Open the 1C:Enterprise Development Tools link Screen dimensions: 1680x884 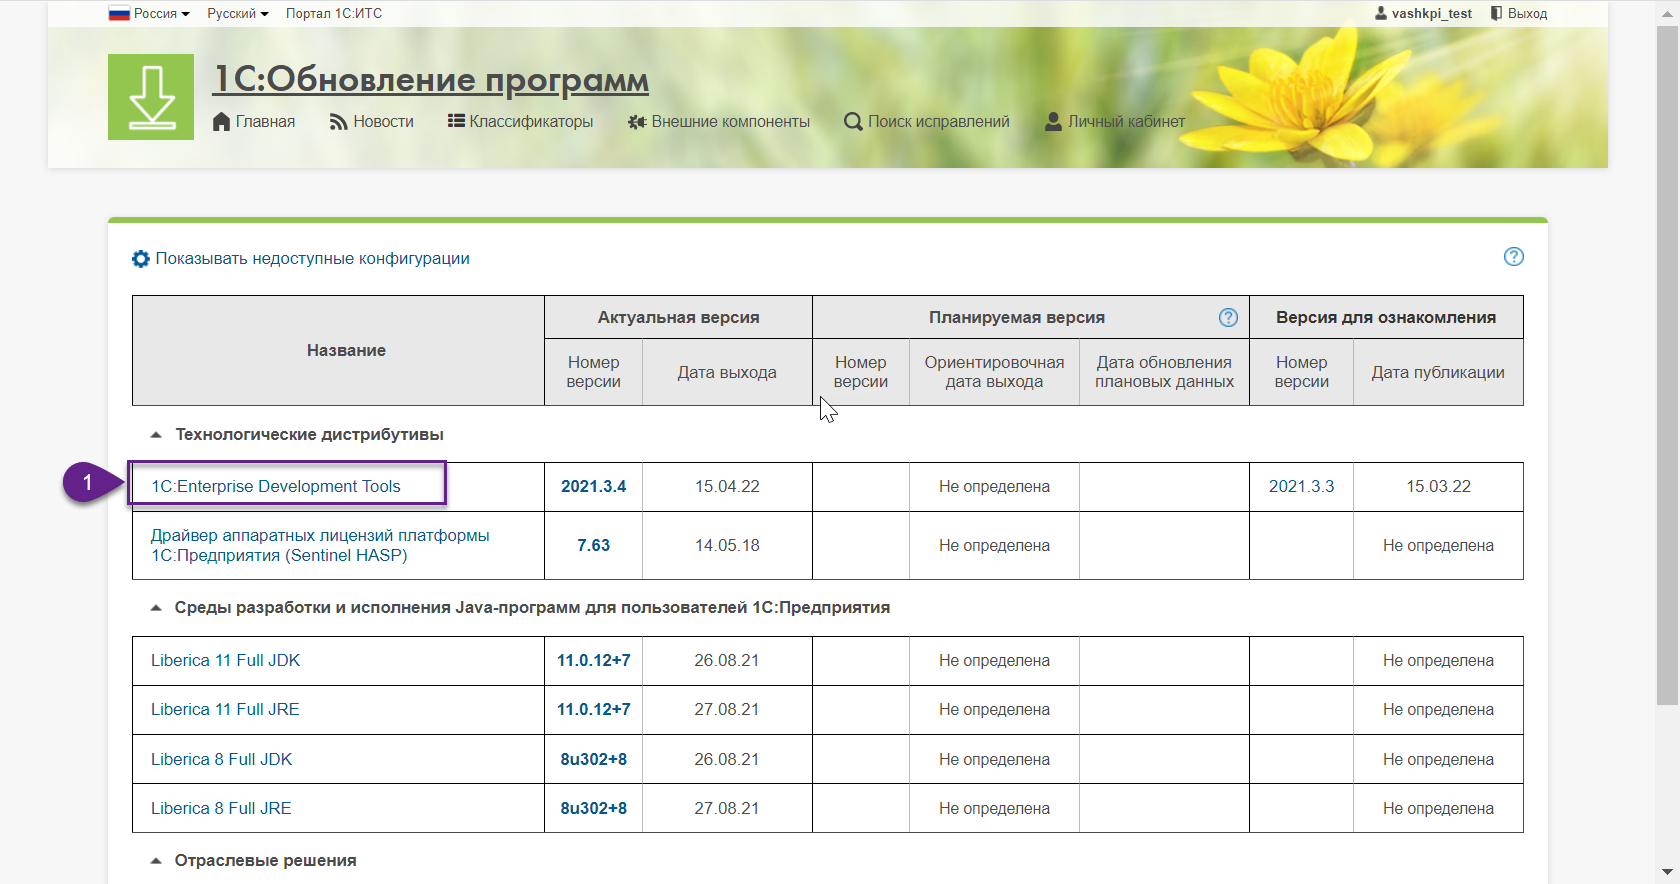point(276,487)
